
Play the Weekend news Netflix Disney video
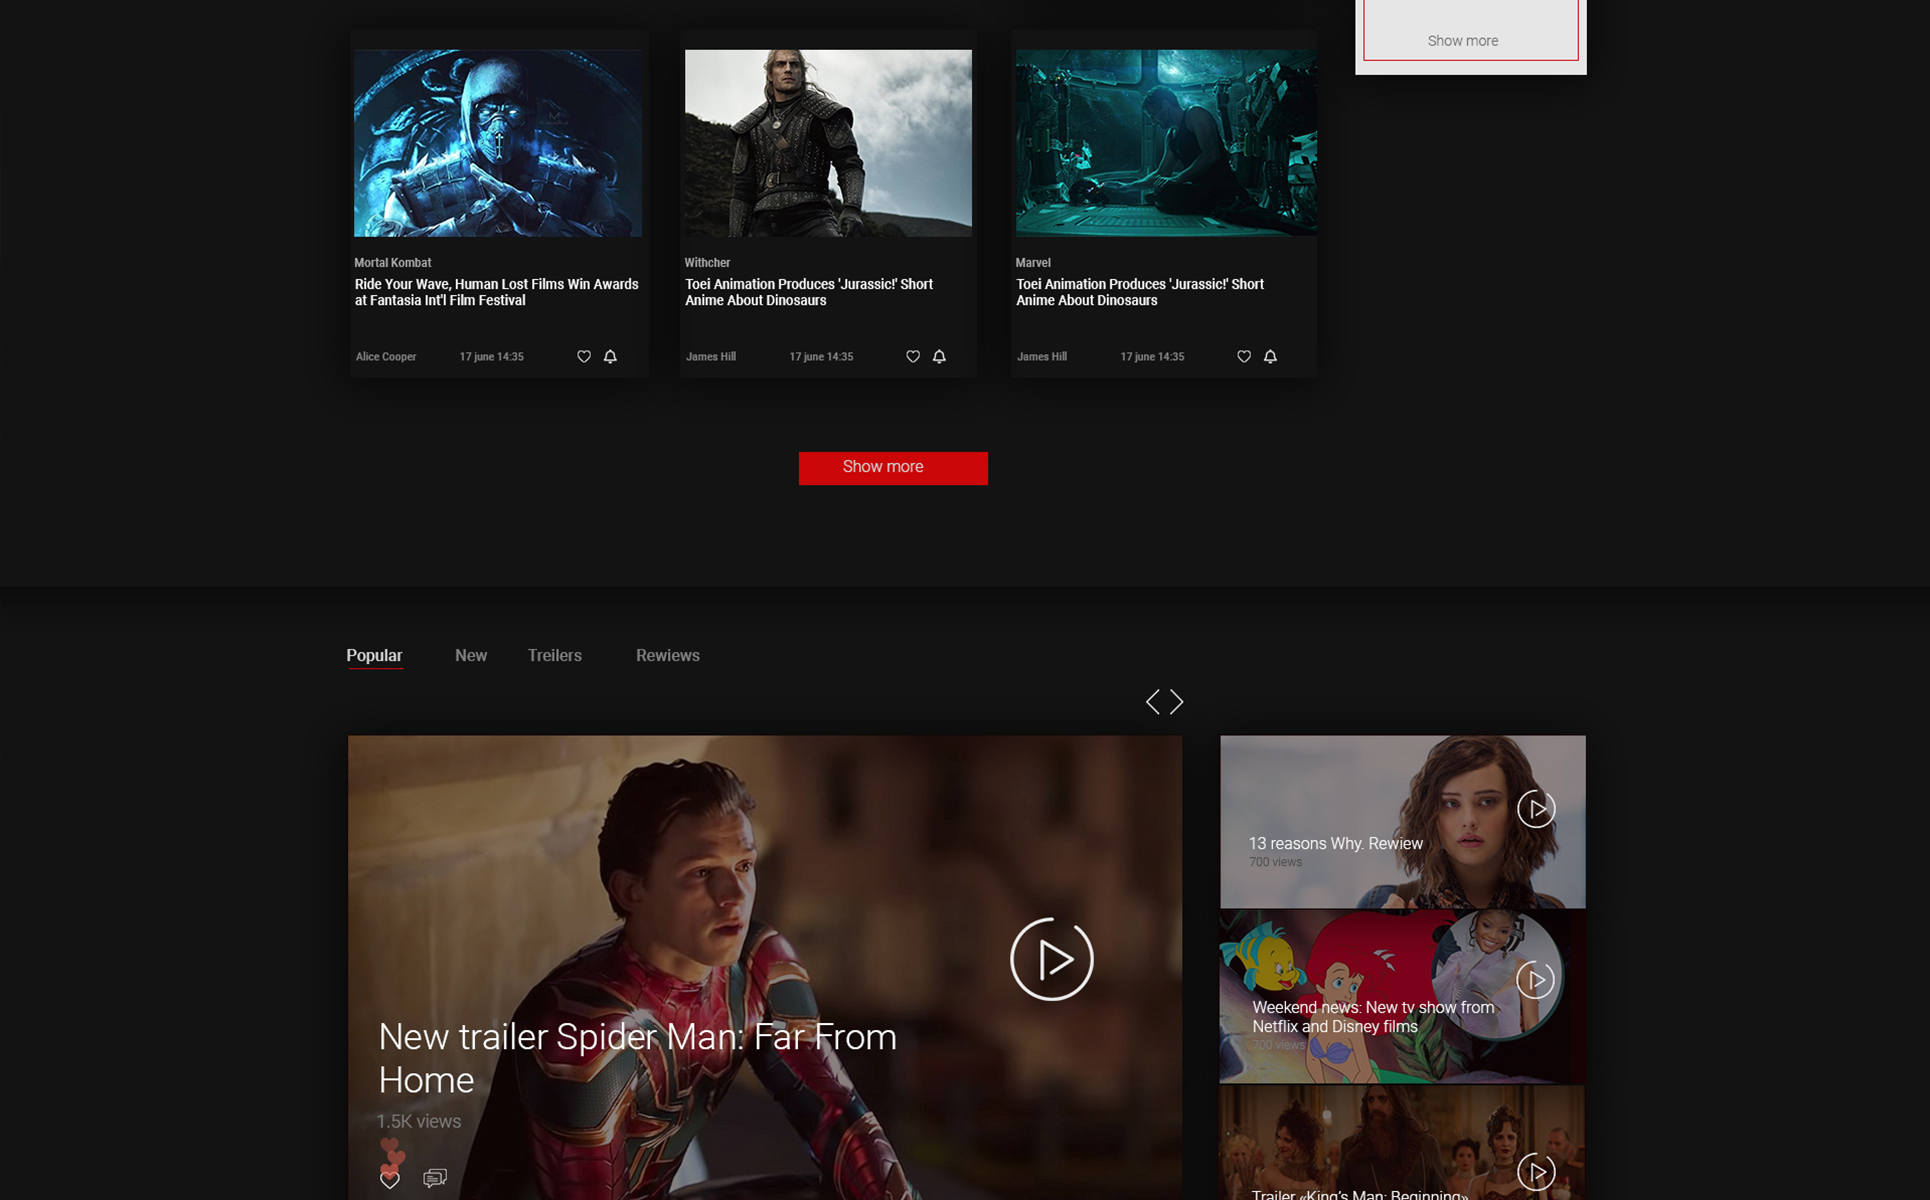1536,980
